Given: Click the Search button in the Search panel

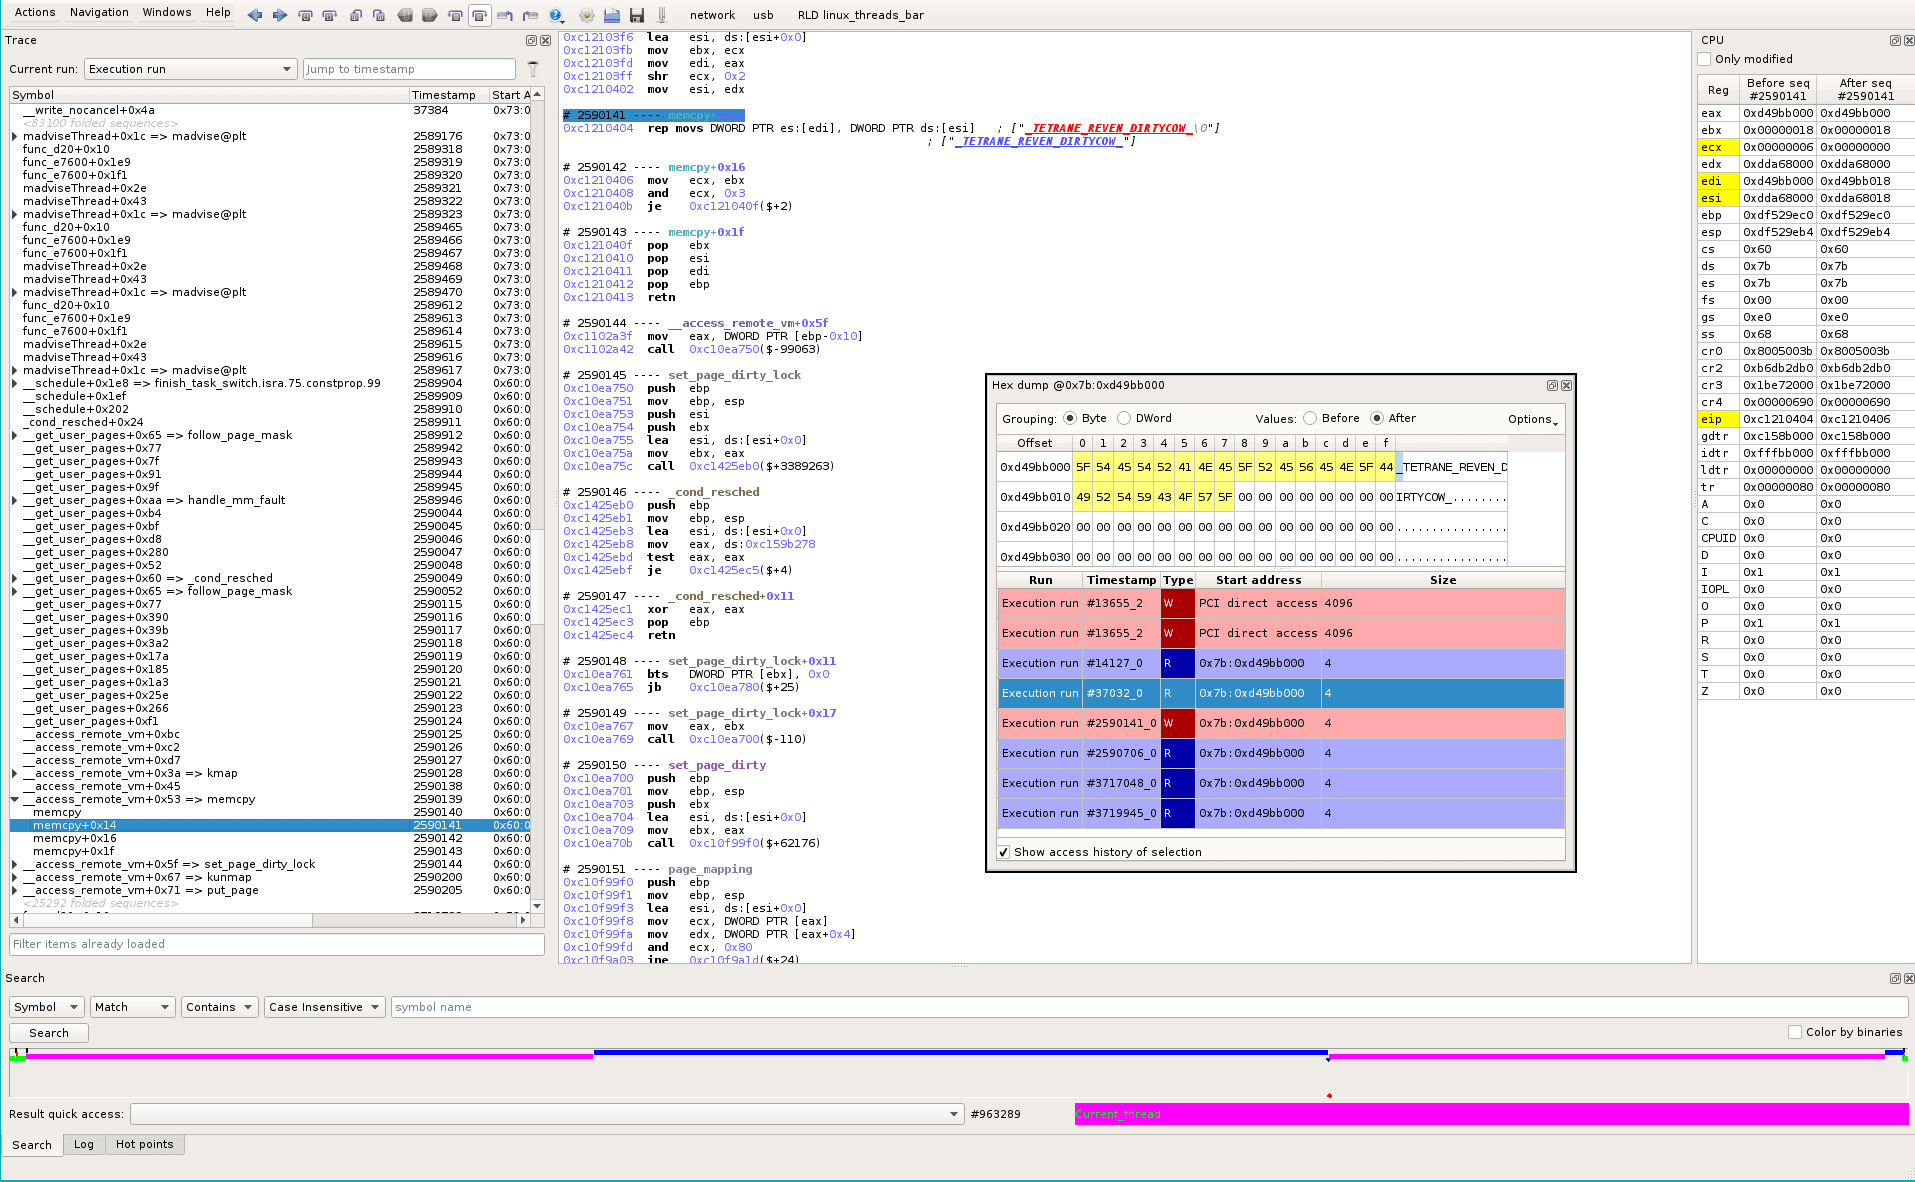Looking at the screenshot, I should coord(48,1032).
